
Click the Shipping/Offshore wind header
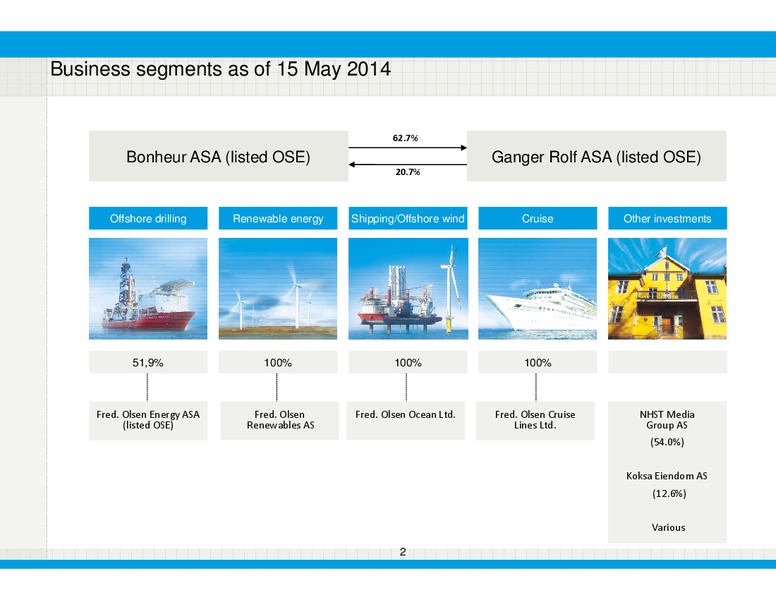tap(408, 218)
